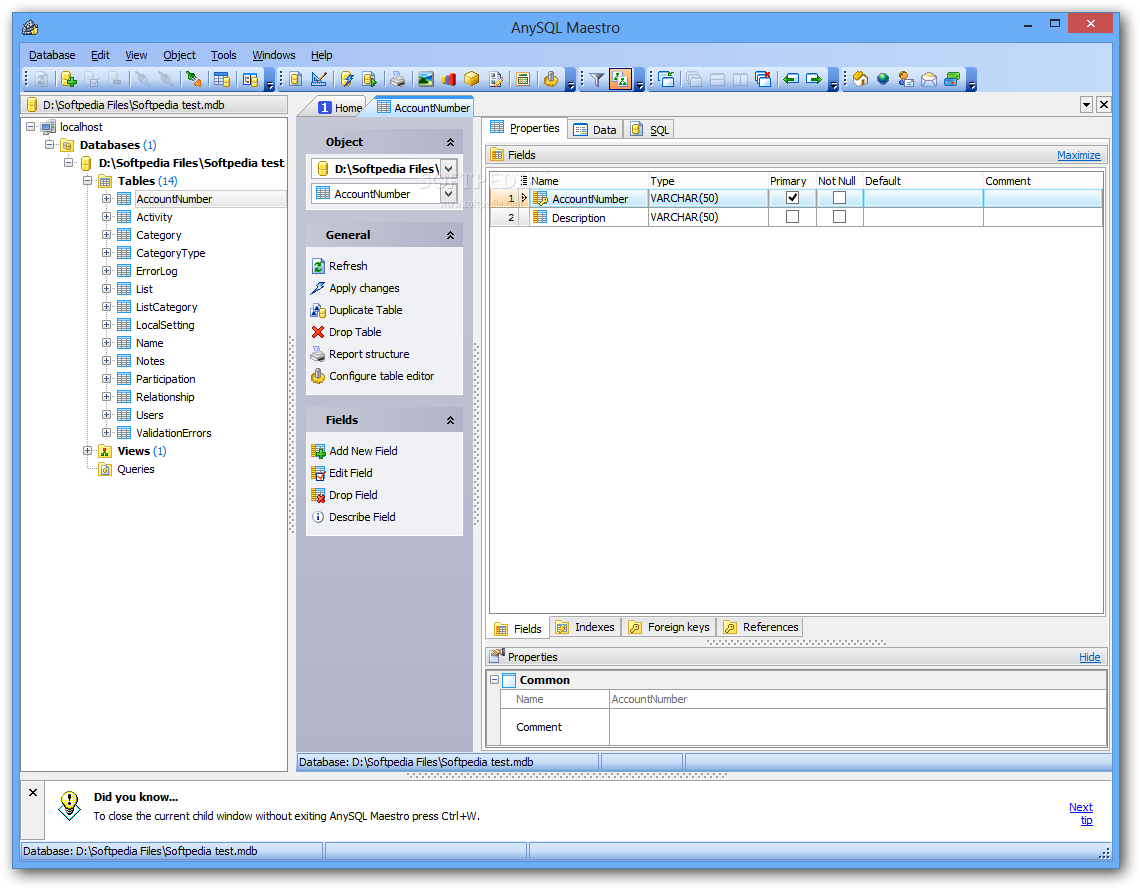Click the house home page toolbar icon

pyautogui.click(x=861, y=79)
